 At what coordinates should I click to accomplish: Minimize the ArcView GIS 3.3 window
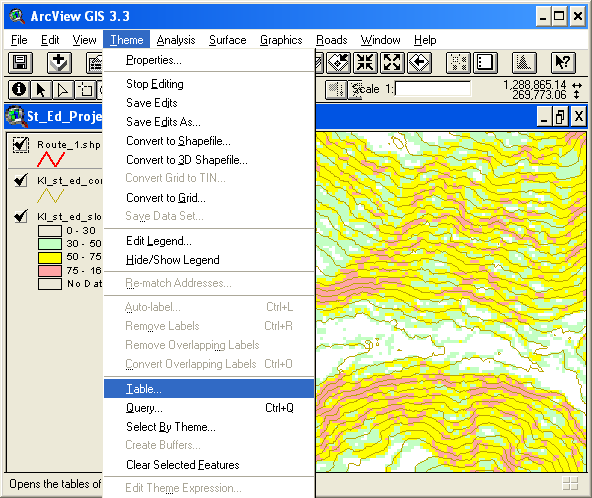click(543, 17)
